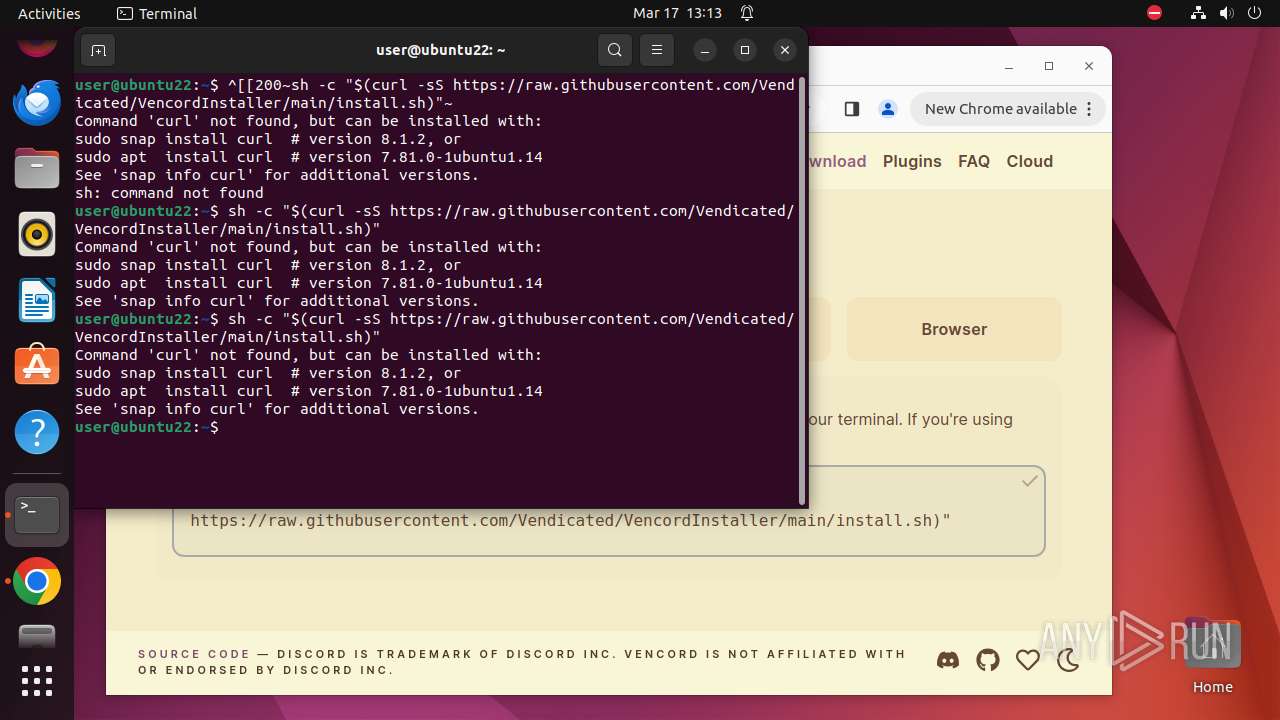The width and height of the screenshot is (1280, 720).
Task: Minimize the Chrome window
Action: [x=1008, y=66]
